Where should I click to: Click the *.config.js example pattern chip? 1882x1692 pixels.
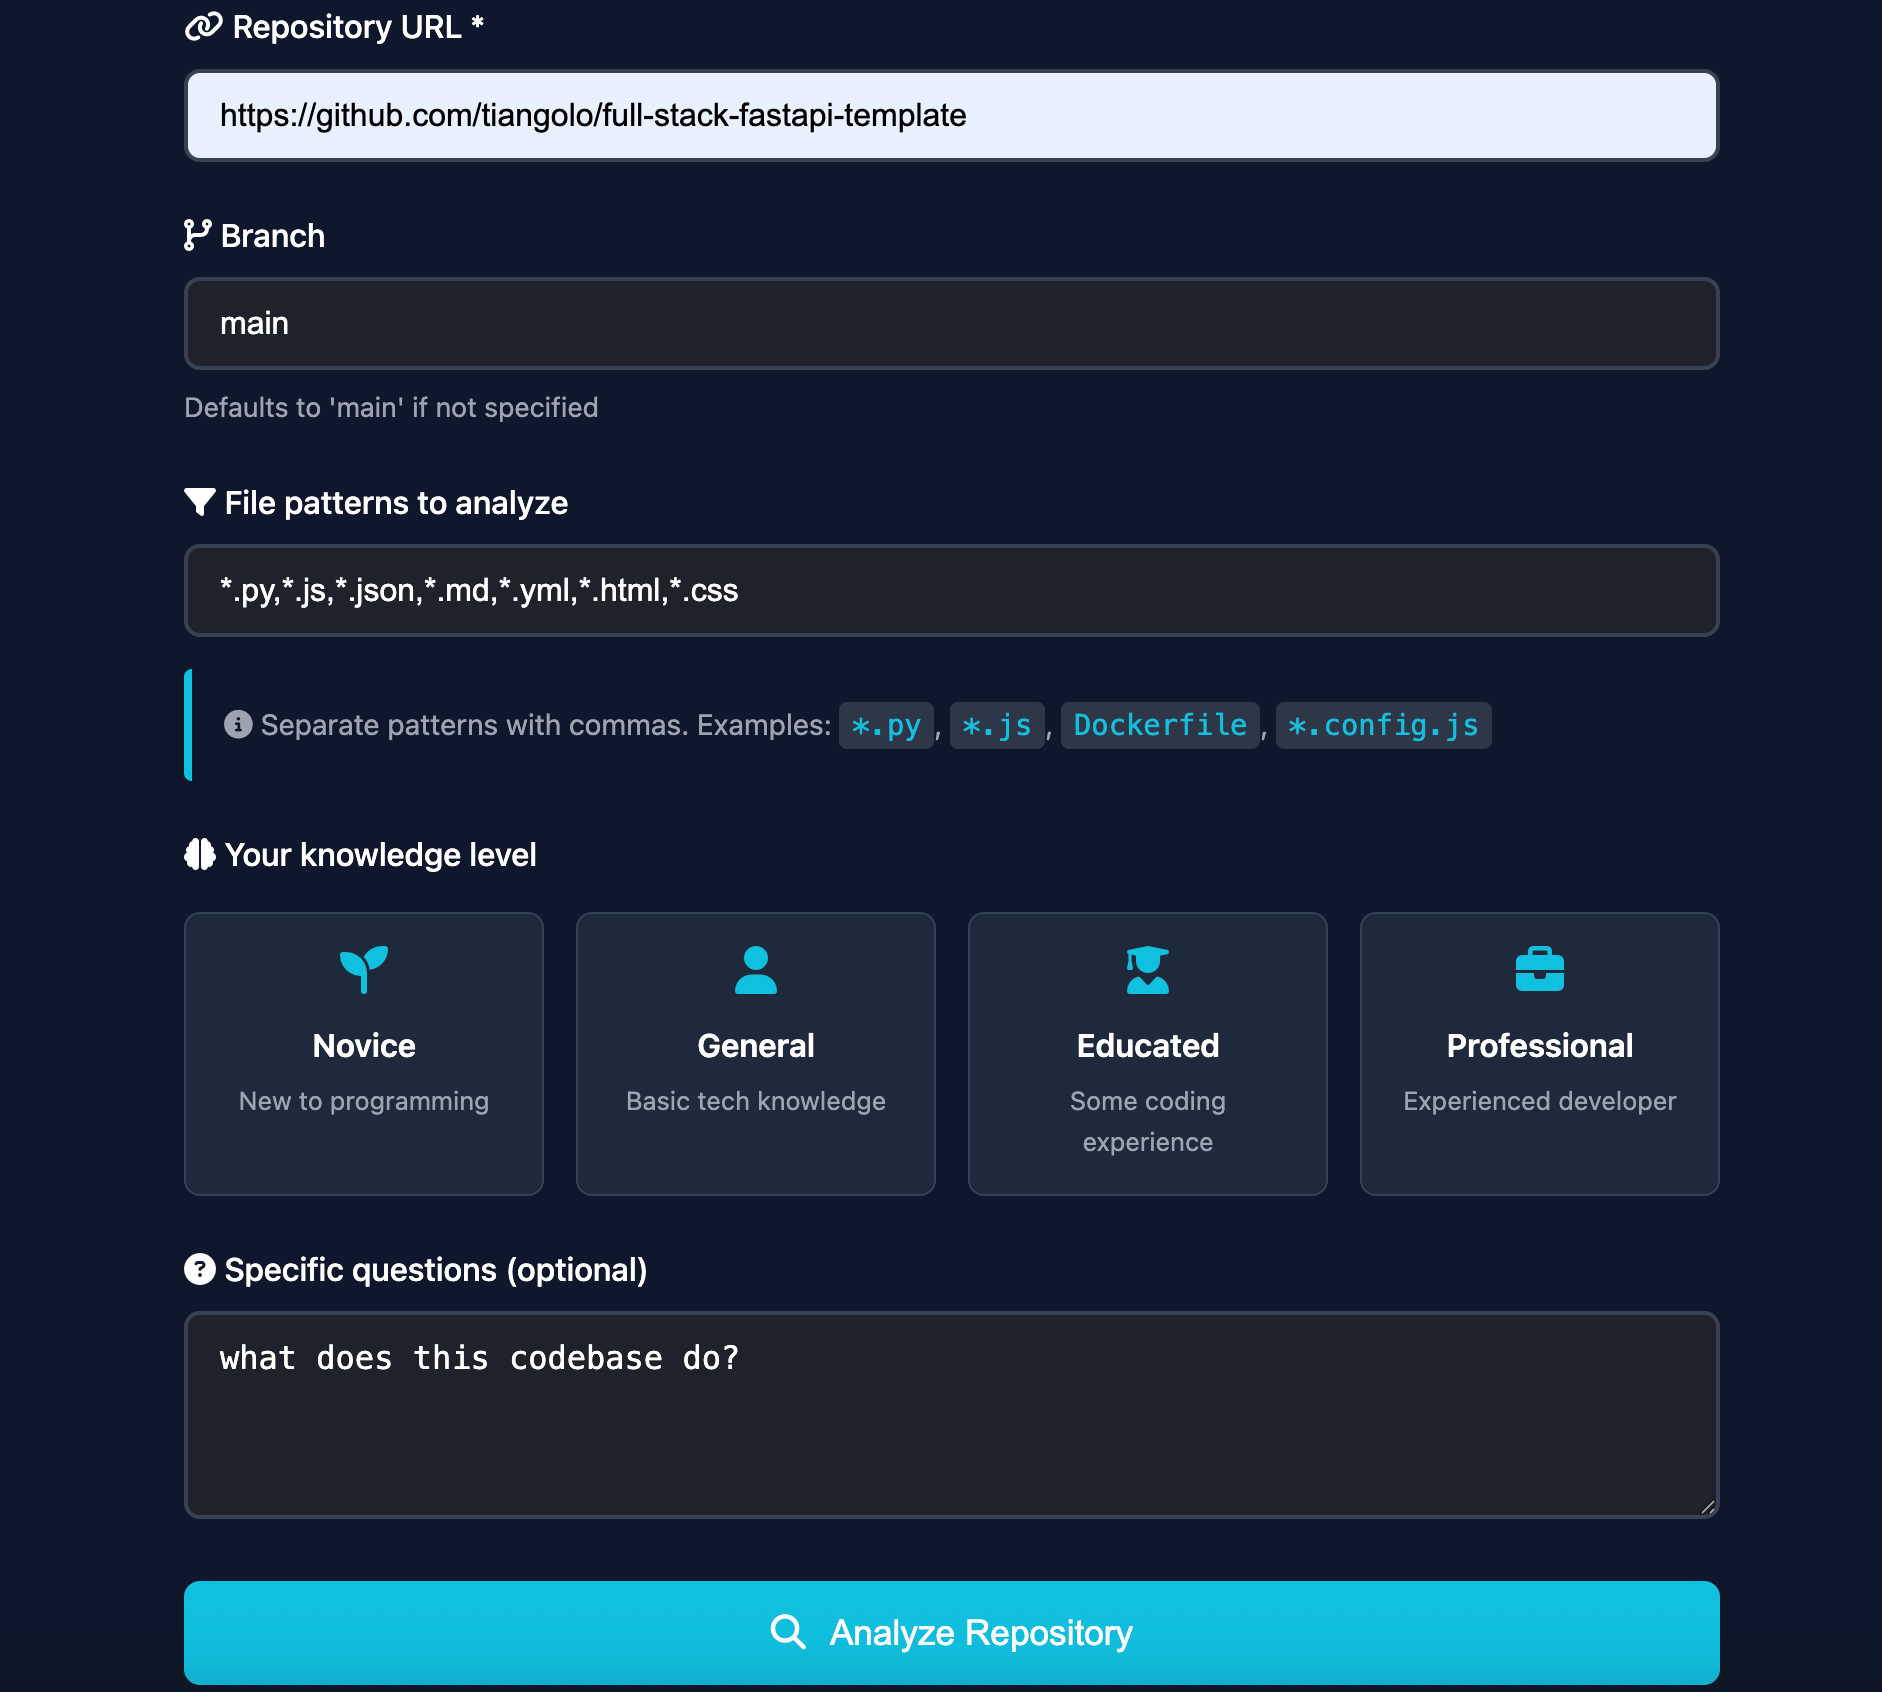coord(1382,725)
